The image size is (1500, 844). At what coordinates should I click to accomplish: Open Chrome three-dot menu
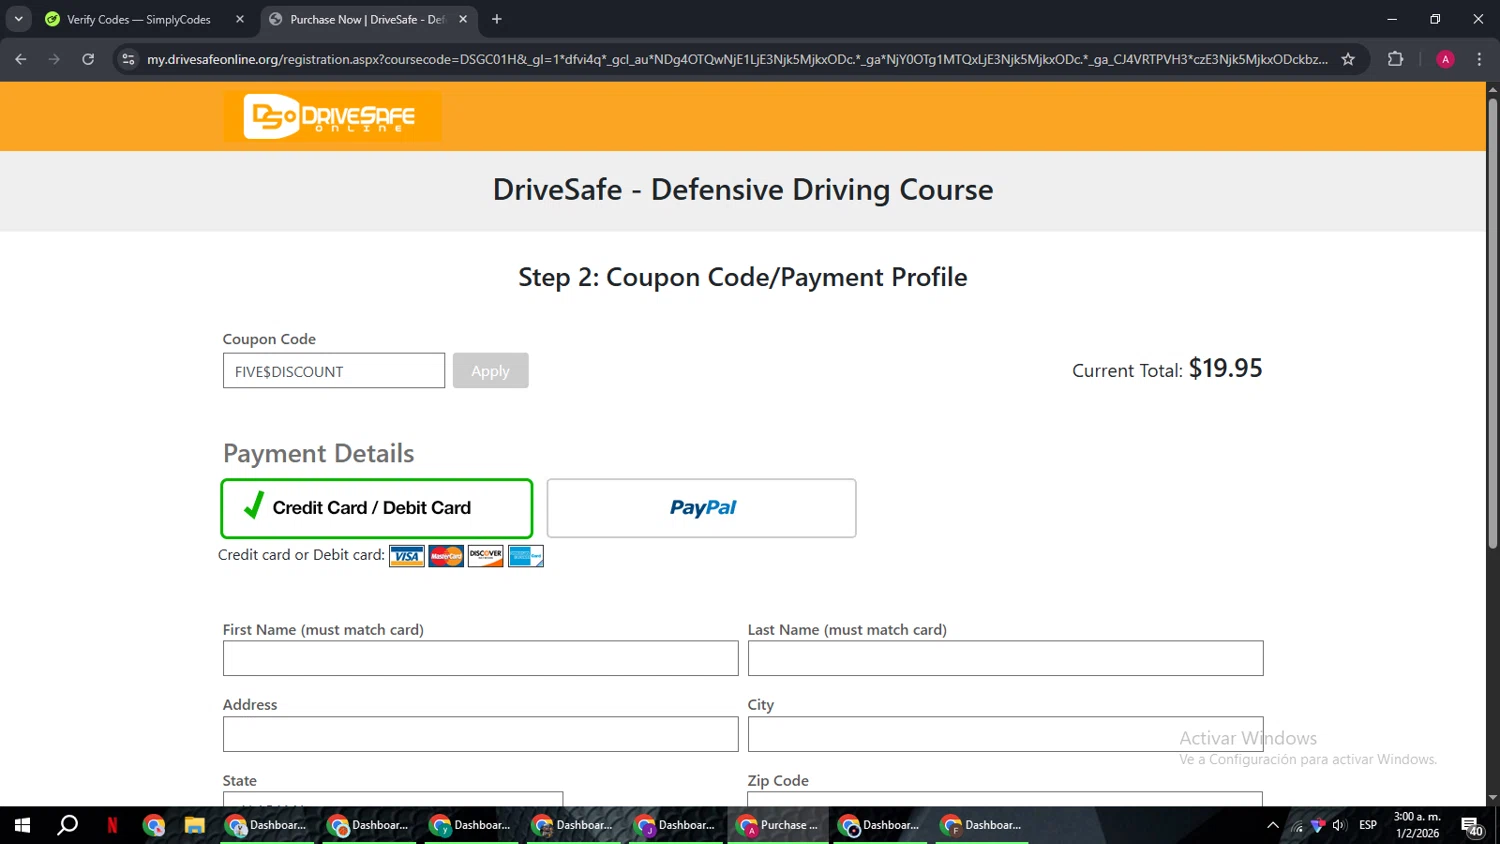click(x=1479, y=59)
